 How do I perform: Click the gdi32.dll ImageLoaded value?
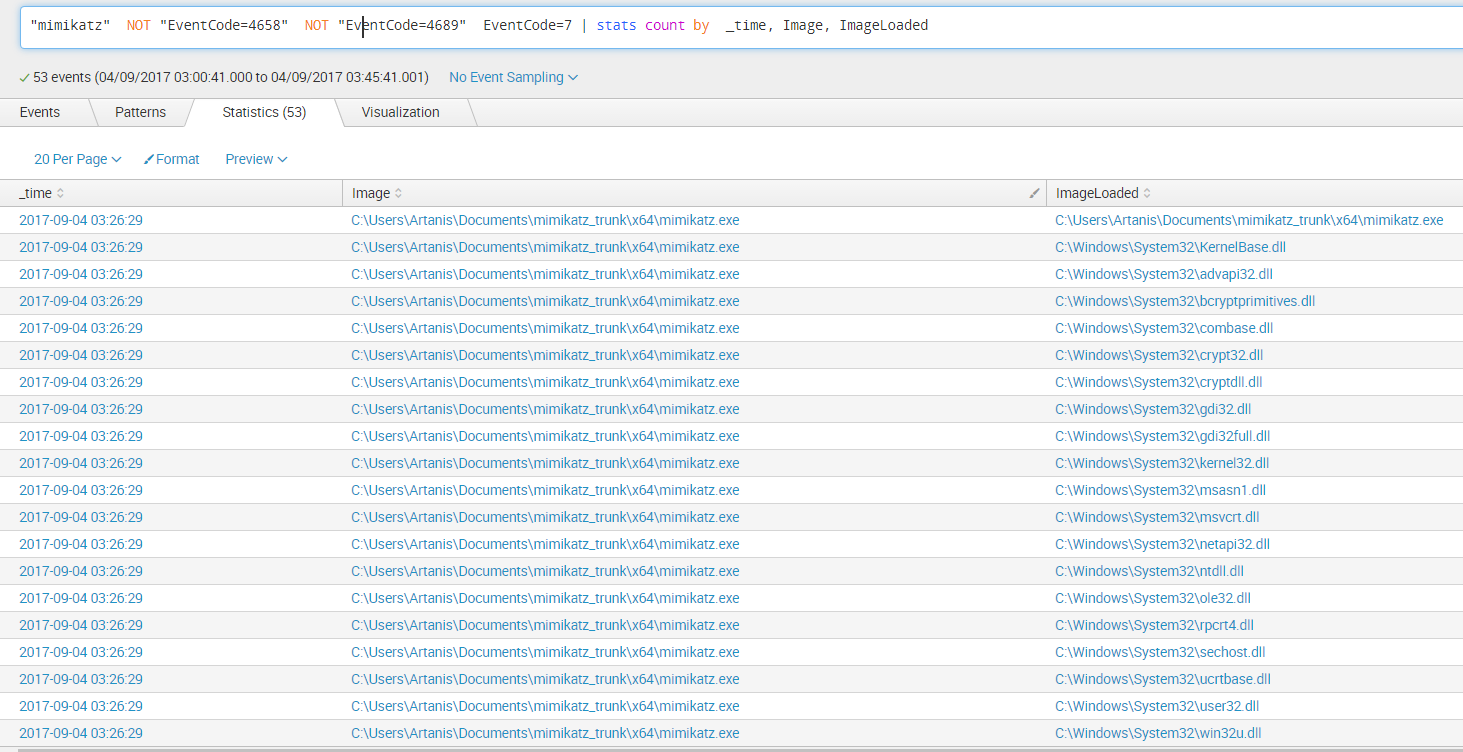tap(1153, 409)
